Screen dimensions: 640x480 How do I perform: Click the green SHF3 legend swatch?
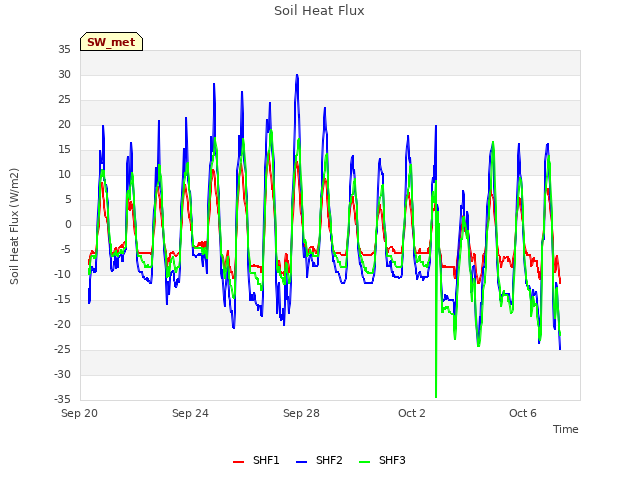[x=364, y=462]
